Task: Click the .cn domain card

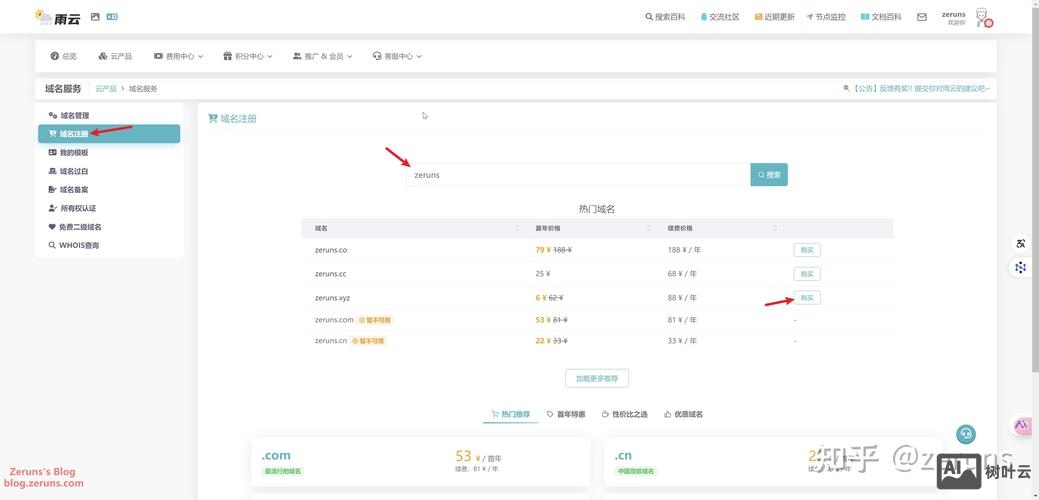Action: (x=773, y=462)
